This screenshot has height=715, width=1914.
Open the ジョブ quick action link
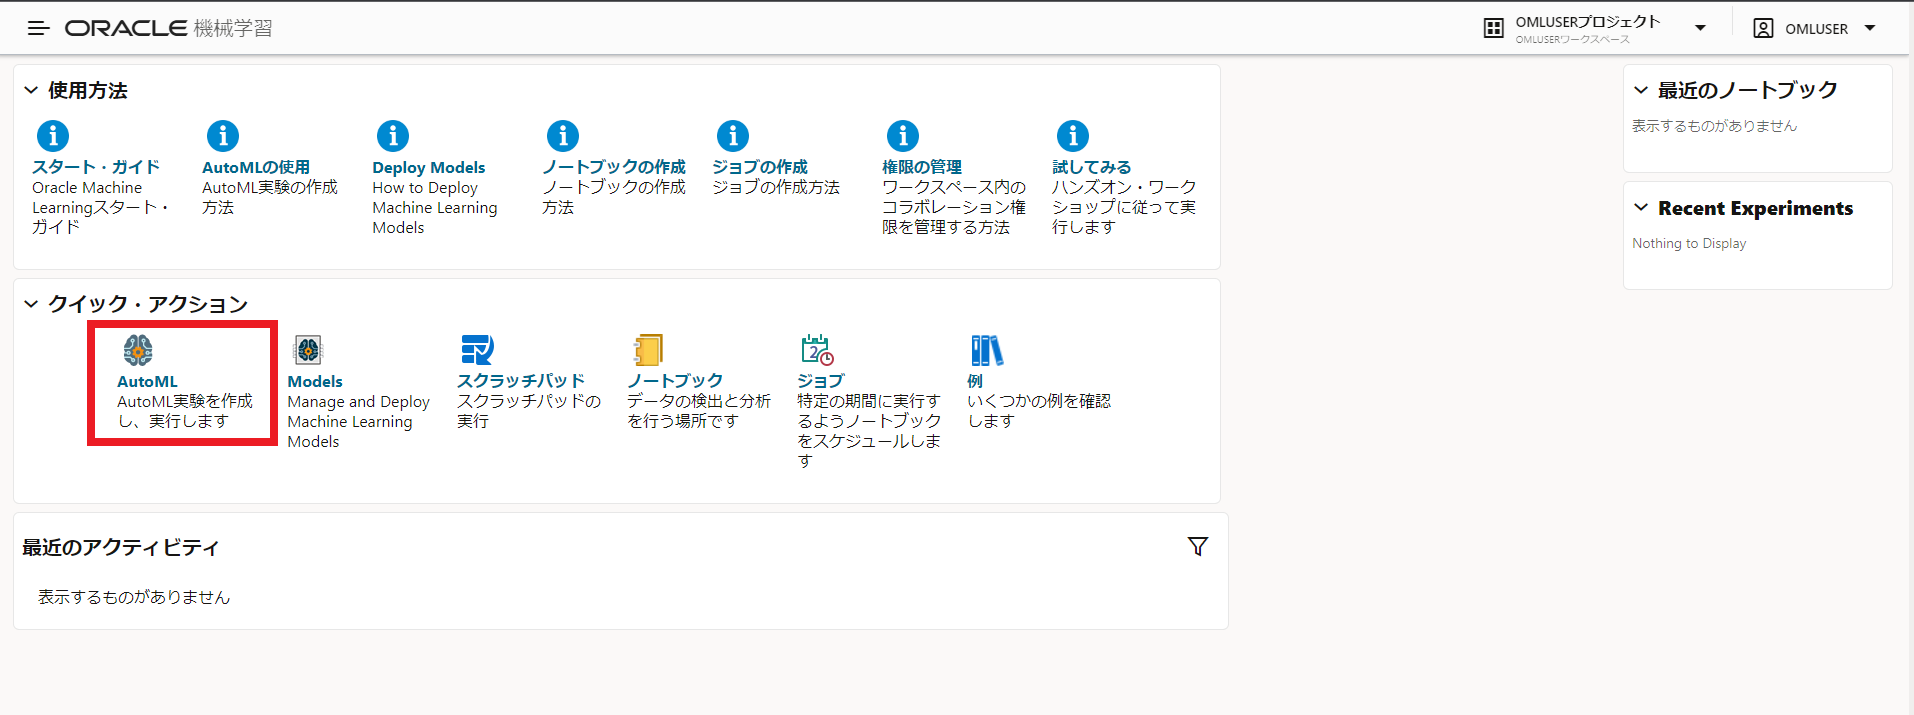point(821,381)
